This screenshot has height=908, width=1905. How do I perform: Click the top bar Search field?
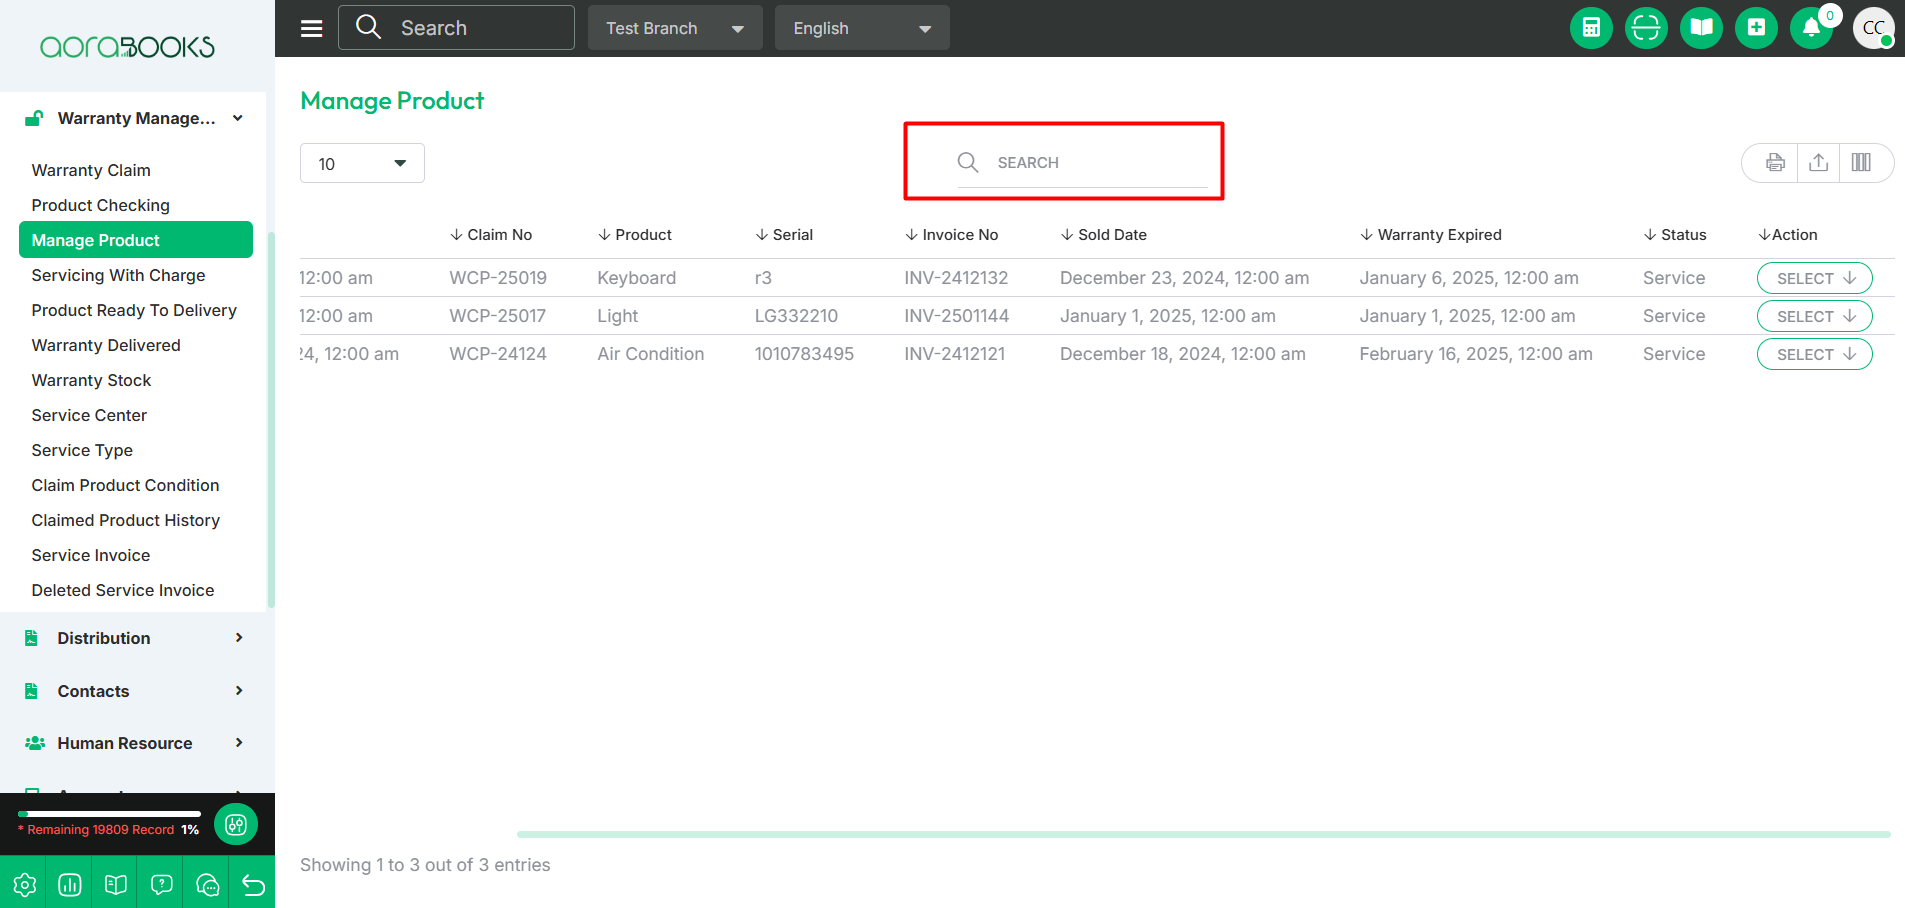click(456, 28)
